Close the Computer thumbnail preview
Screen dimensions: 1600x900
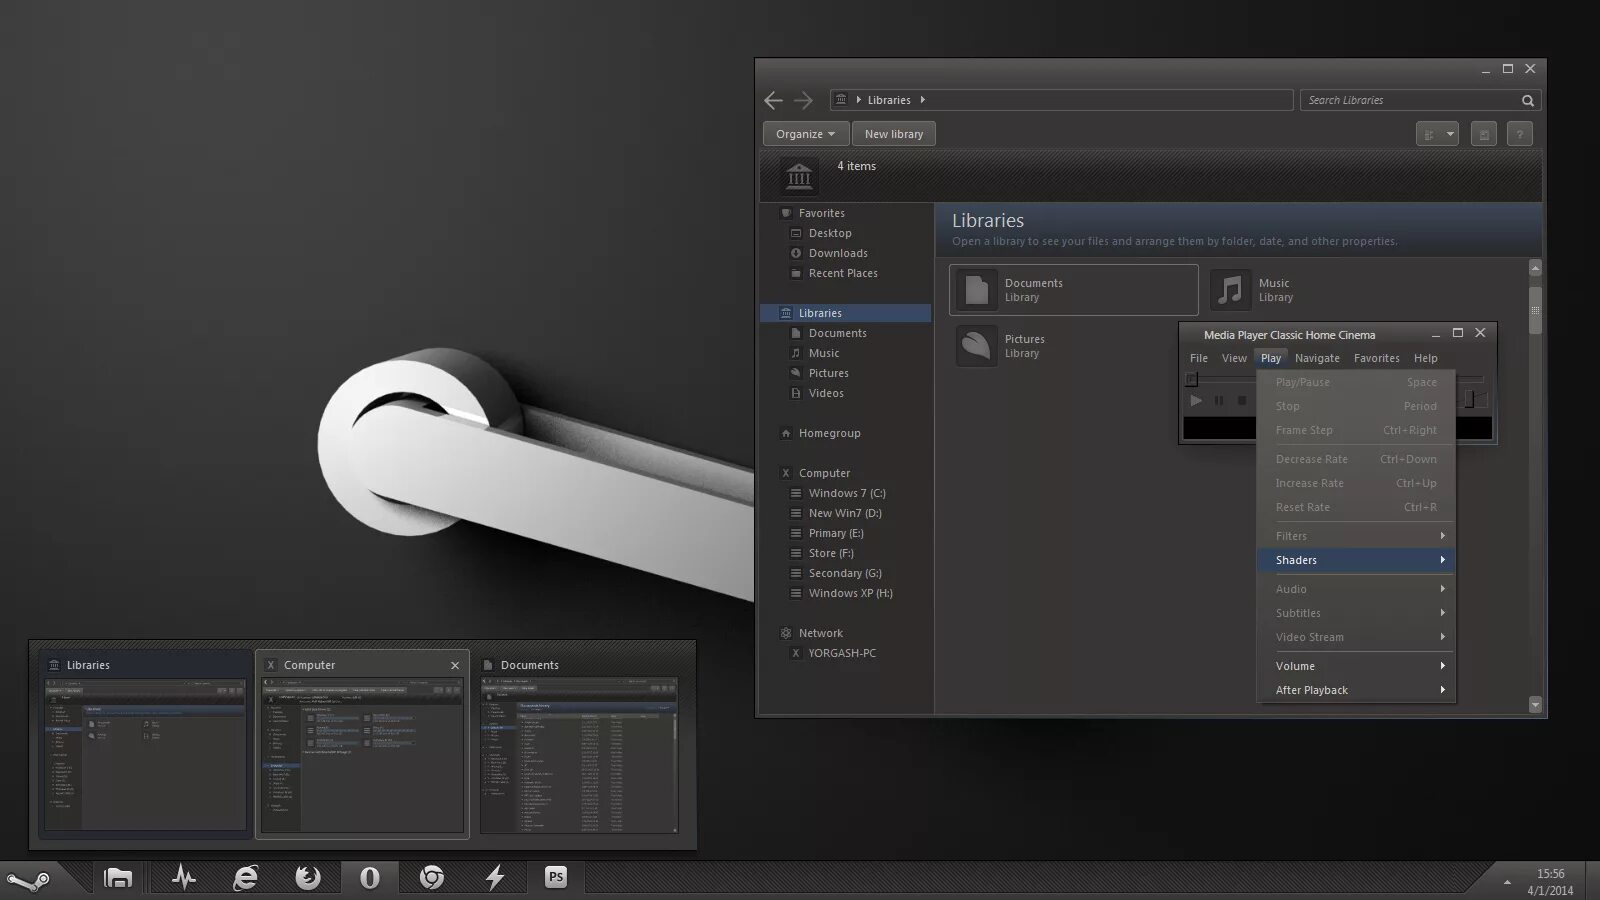[x=455, y=665]
